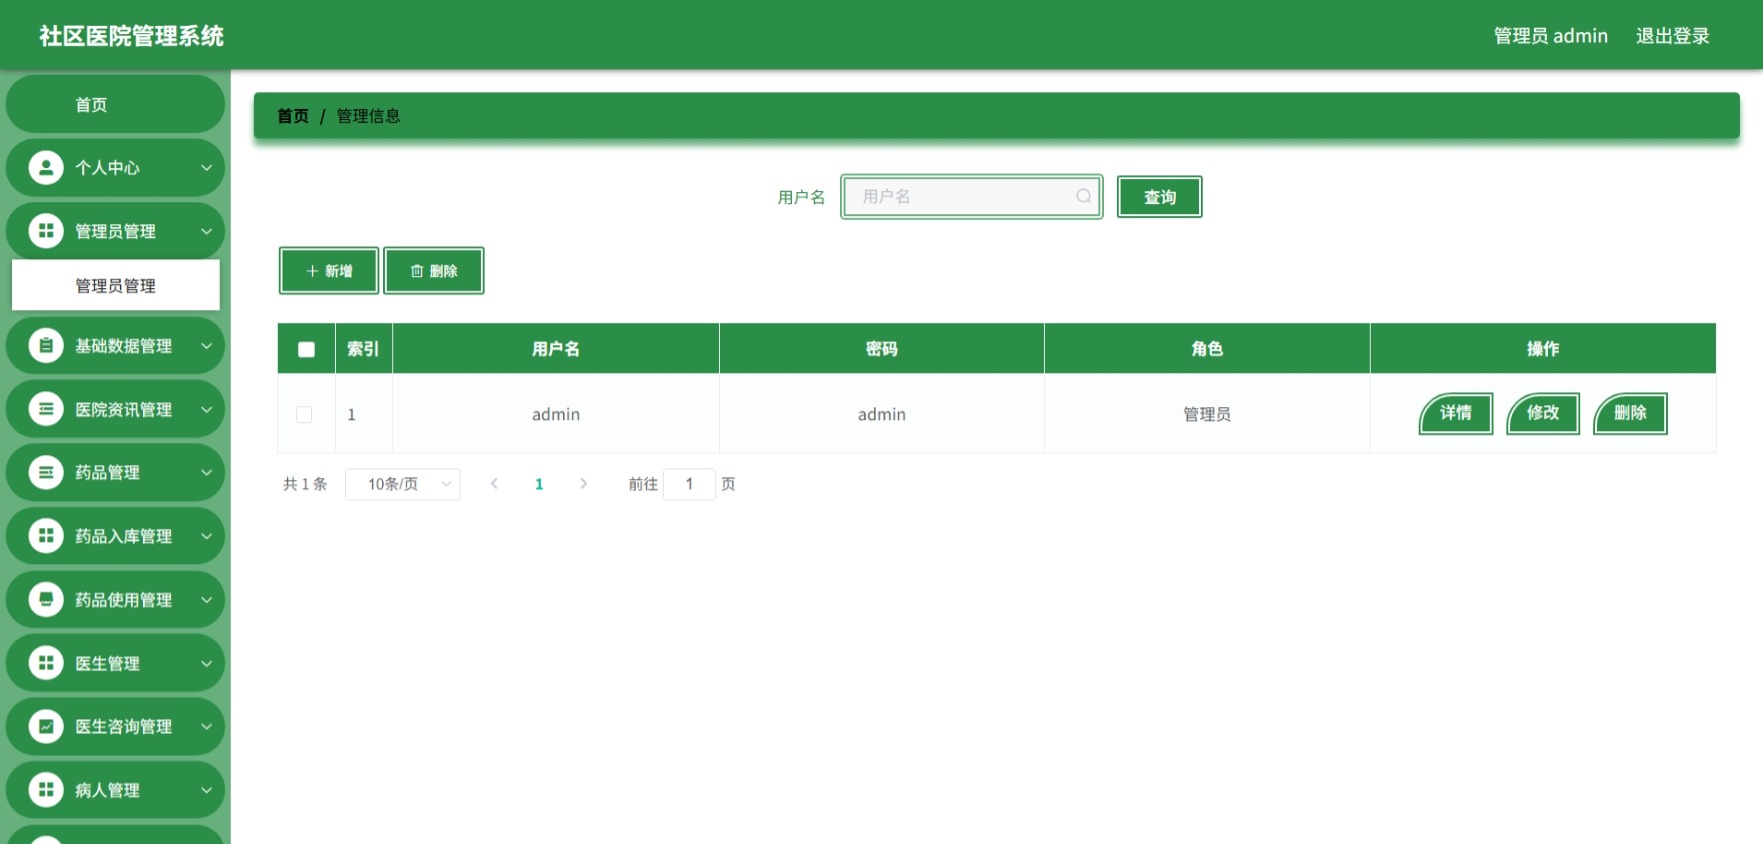
Task: Click the 病人管理 grid icon
Action: (46, 790)
